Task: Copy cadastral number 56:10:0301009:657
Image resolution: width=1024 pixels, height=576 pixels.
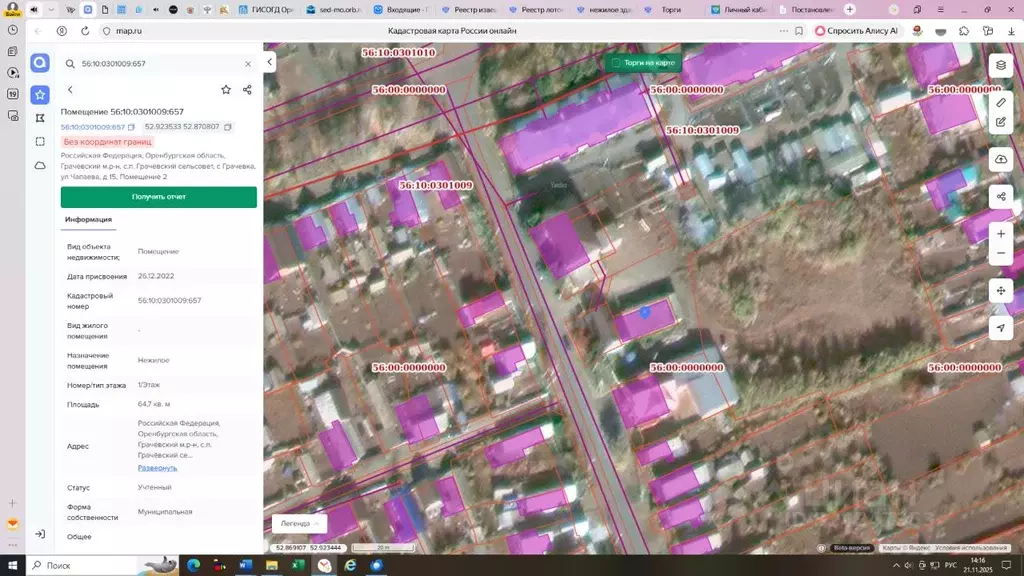Action: (x=131, y=127)
